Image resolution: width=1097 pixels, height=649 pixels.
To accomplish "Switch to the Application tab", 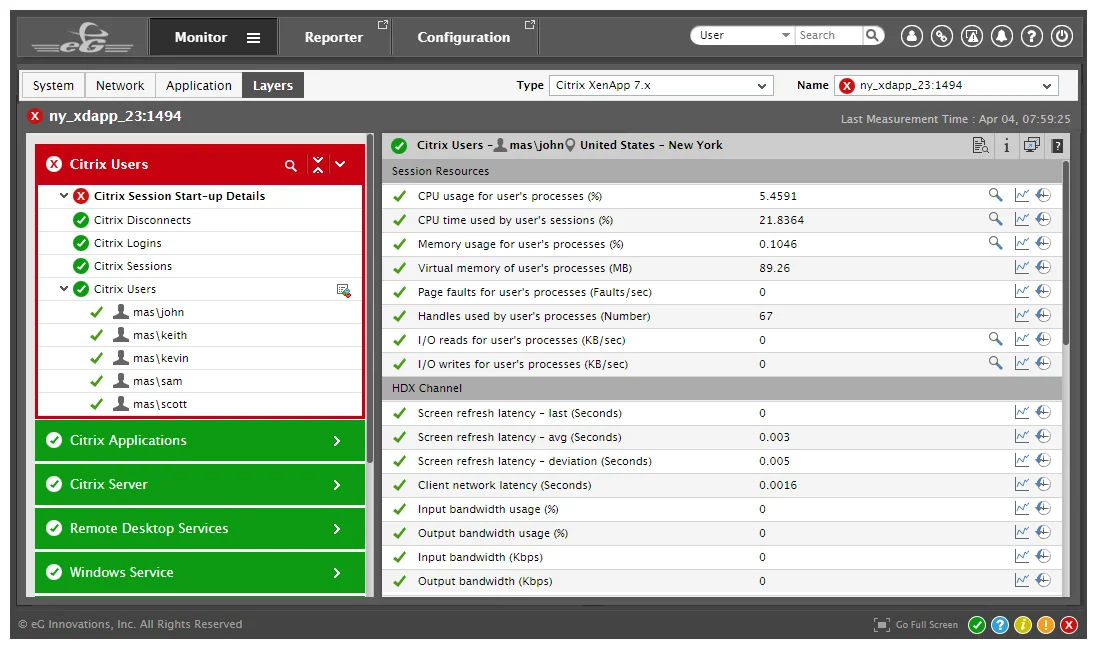I will pos(199,85).
